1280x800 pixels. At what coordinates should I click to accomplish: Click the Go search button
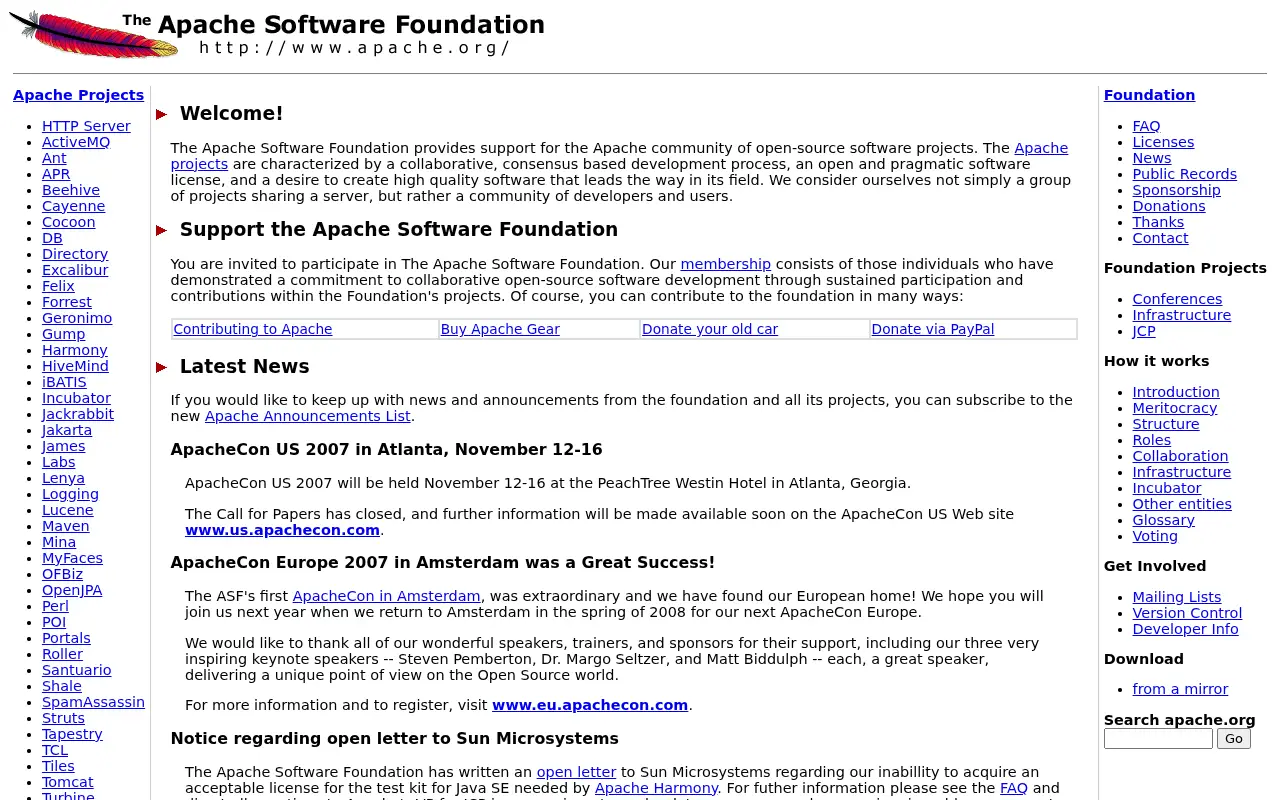[x=1234, y=738]
